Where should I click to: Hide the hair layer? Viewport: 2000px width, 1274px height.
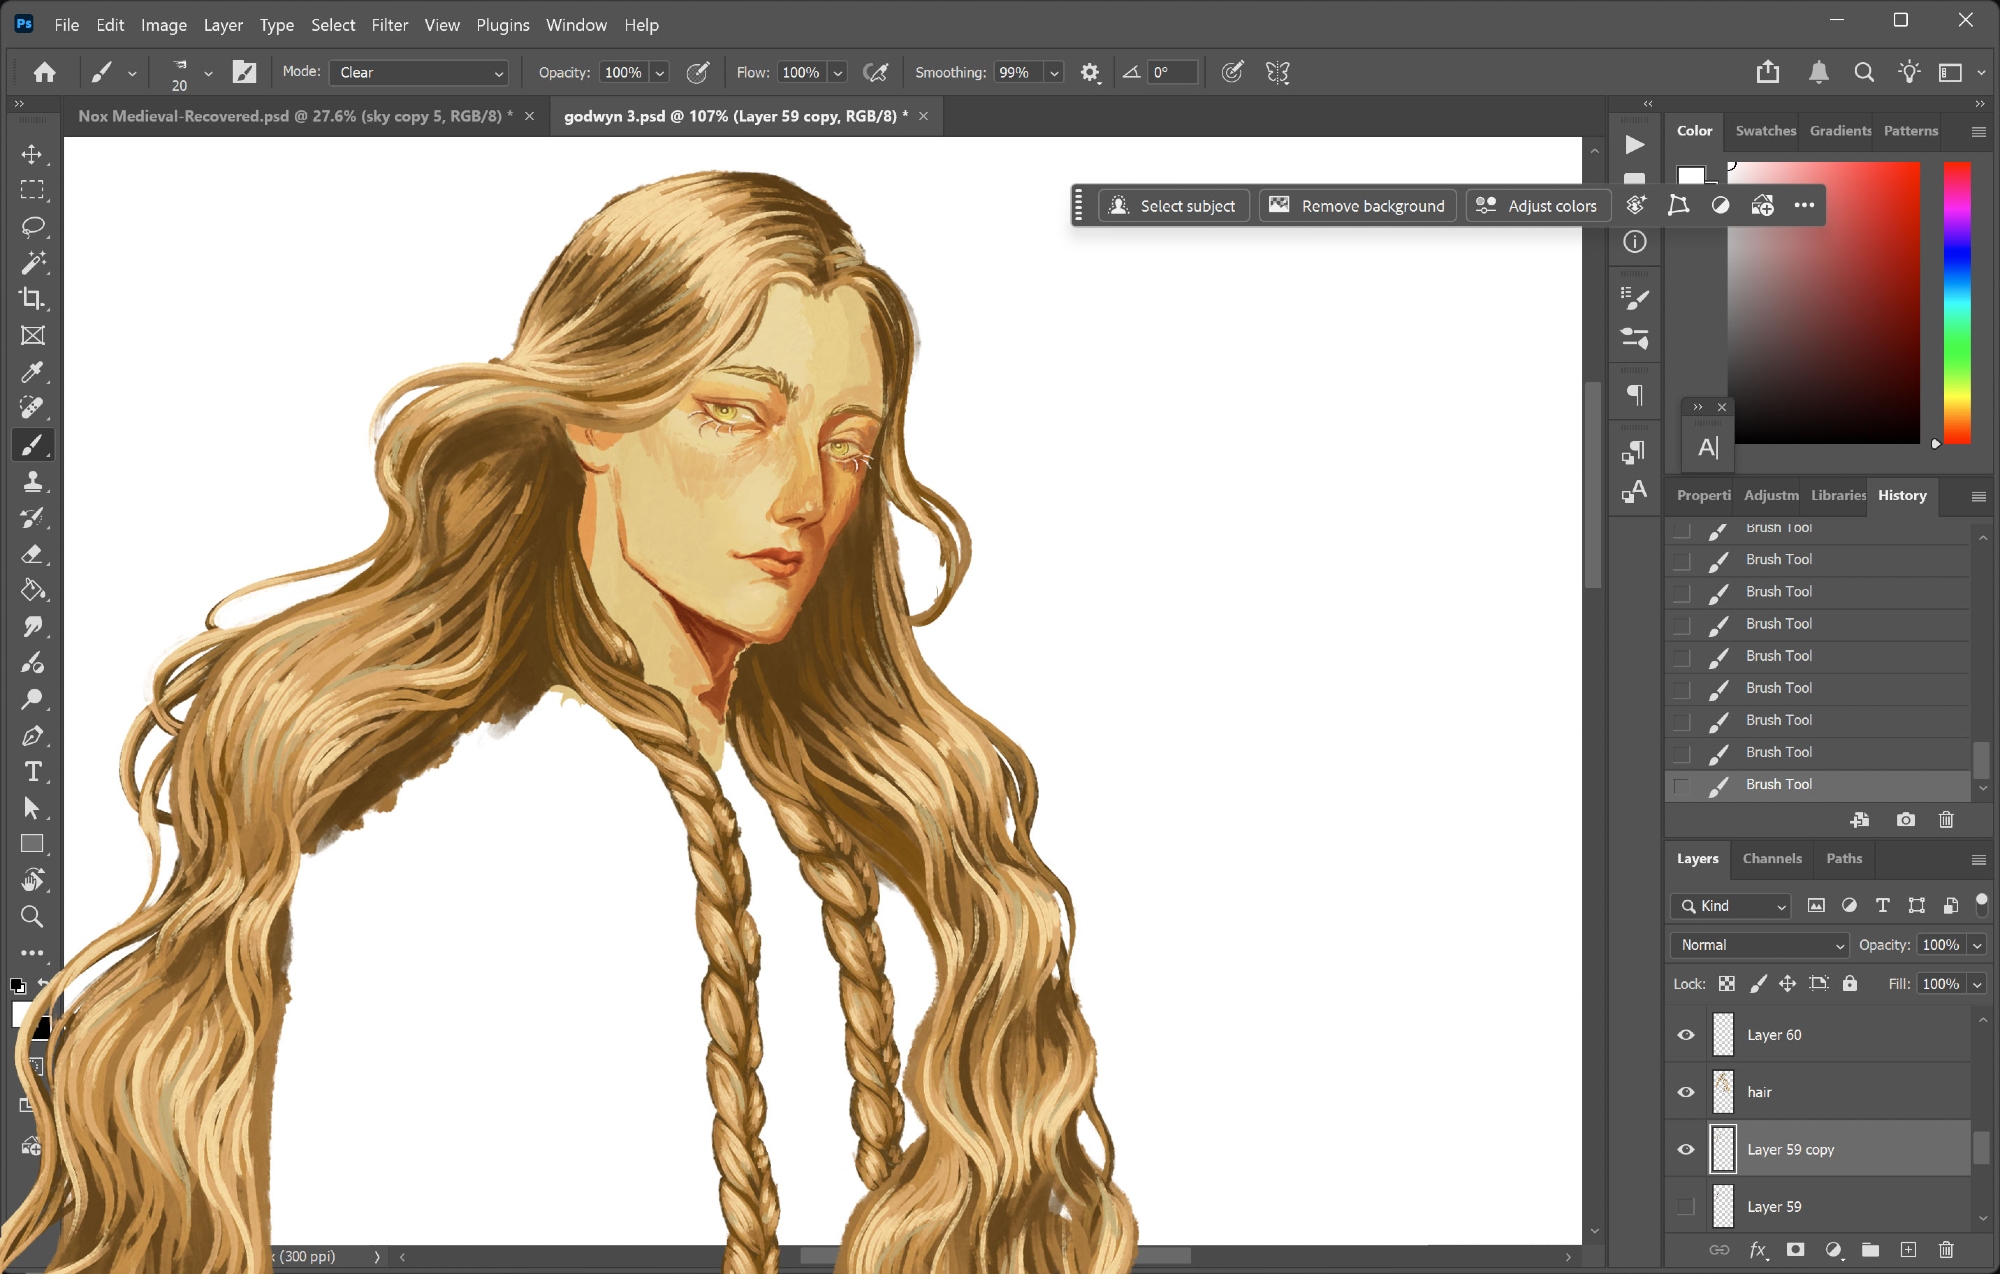tap(1686, 1092)
